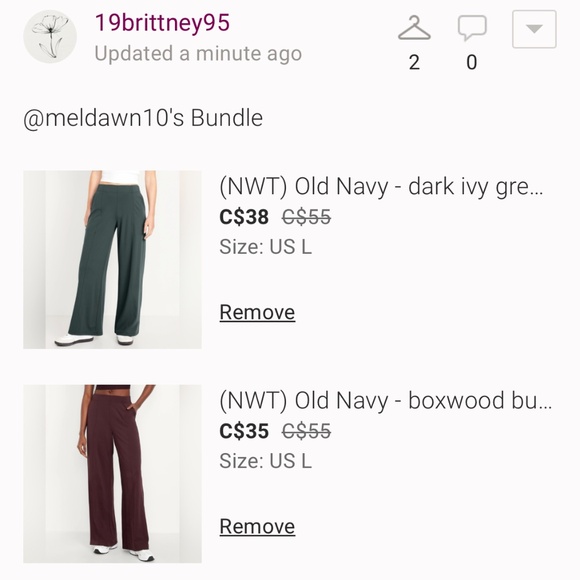Open the dark green pants thumbnail

(x=112, y=260)
